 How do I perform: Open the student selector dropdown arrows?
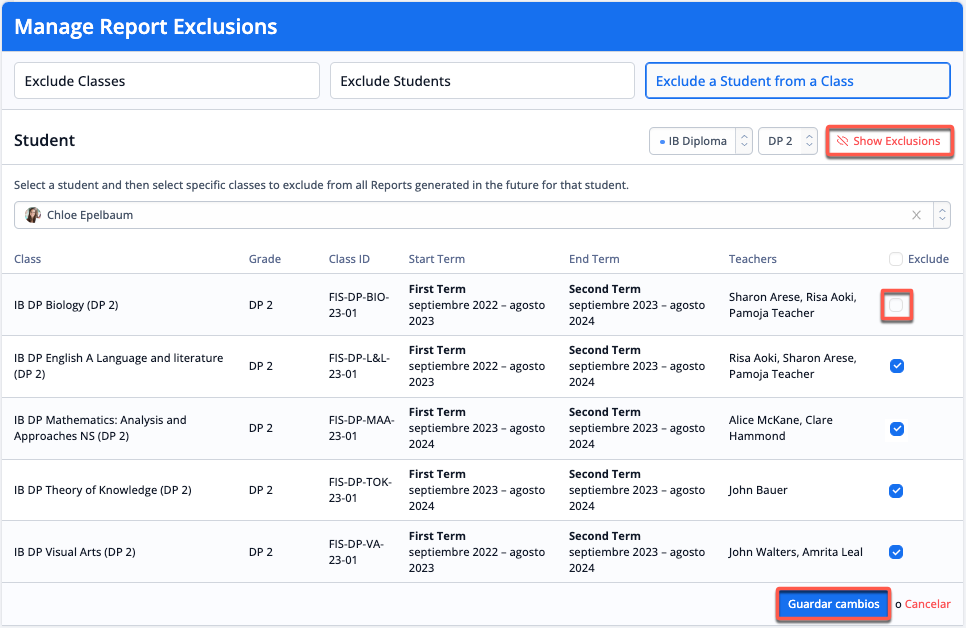[941, 215]
